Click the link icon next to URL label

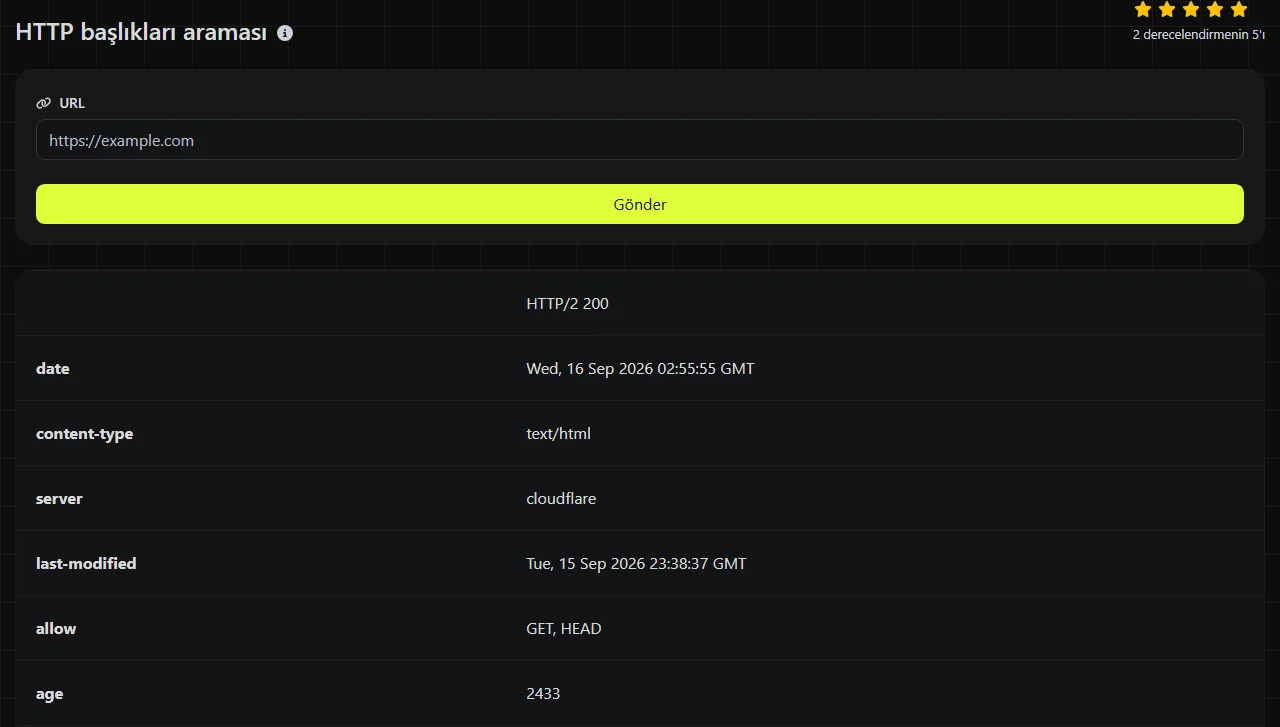pyautogui.click(x=43, y=103)
